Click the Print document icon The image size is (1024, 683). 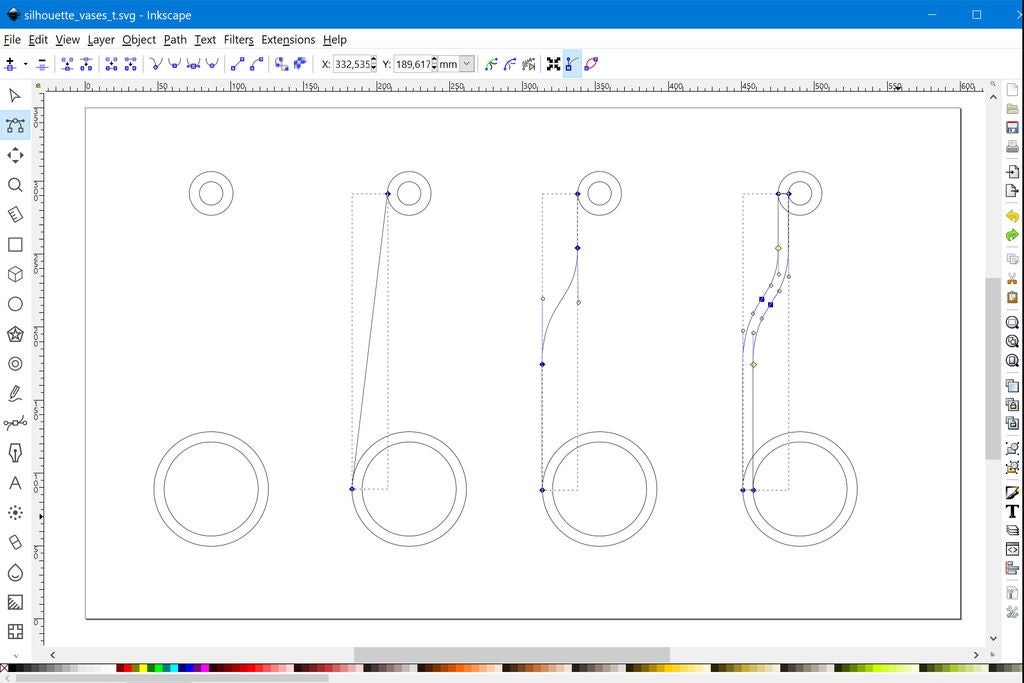pos(1012,147)
